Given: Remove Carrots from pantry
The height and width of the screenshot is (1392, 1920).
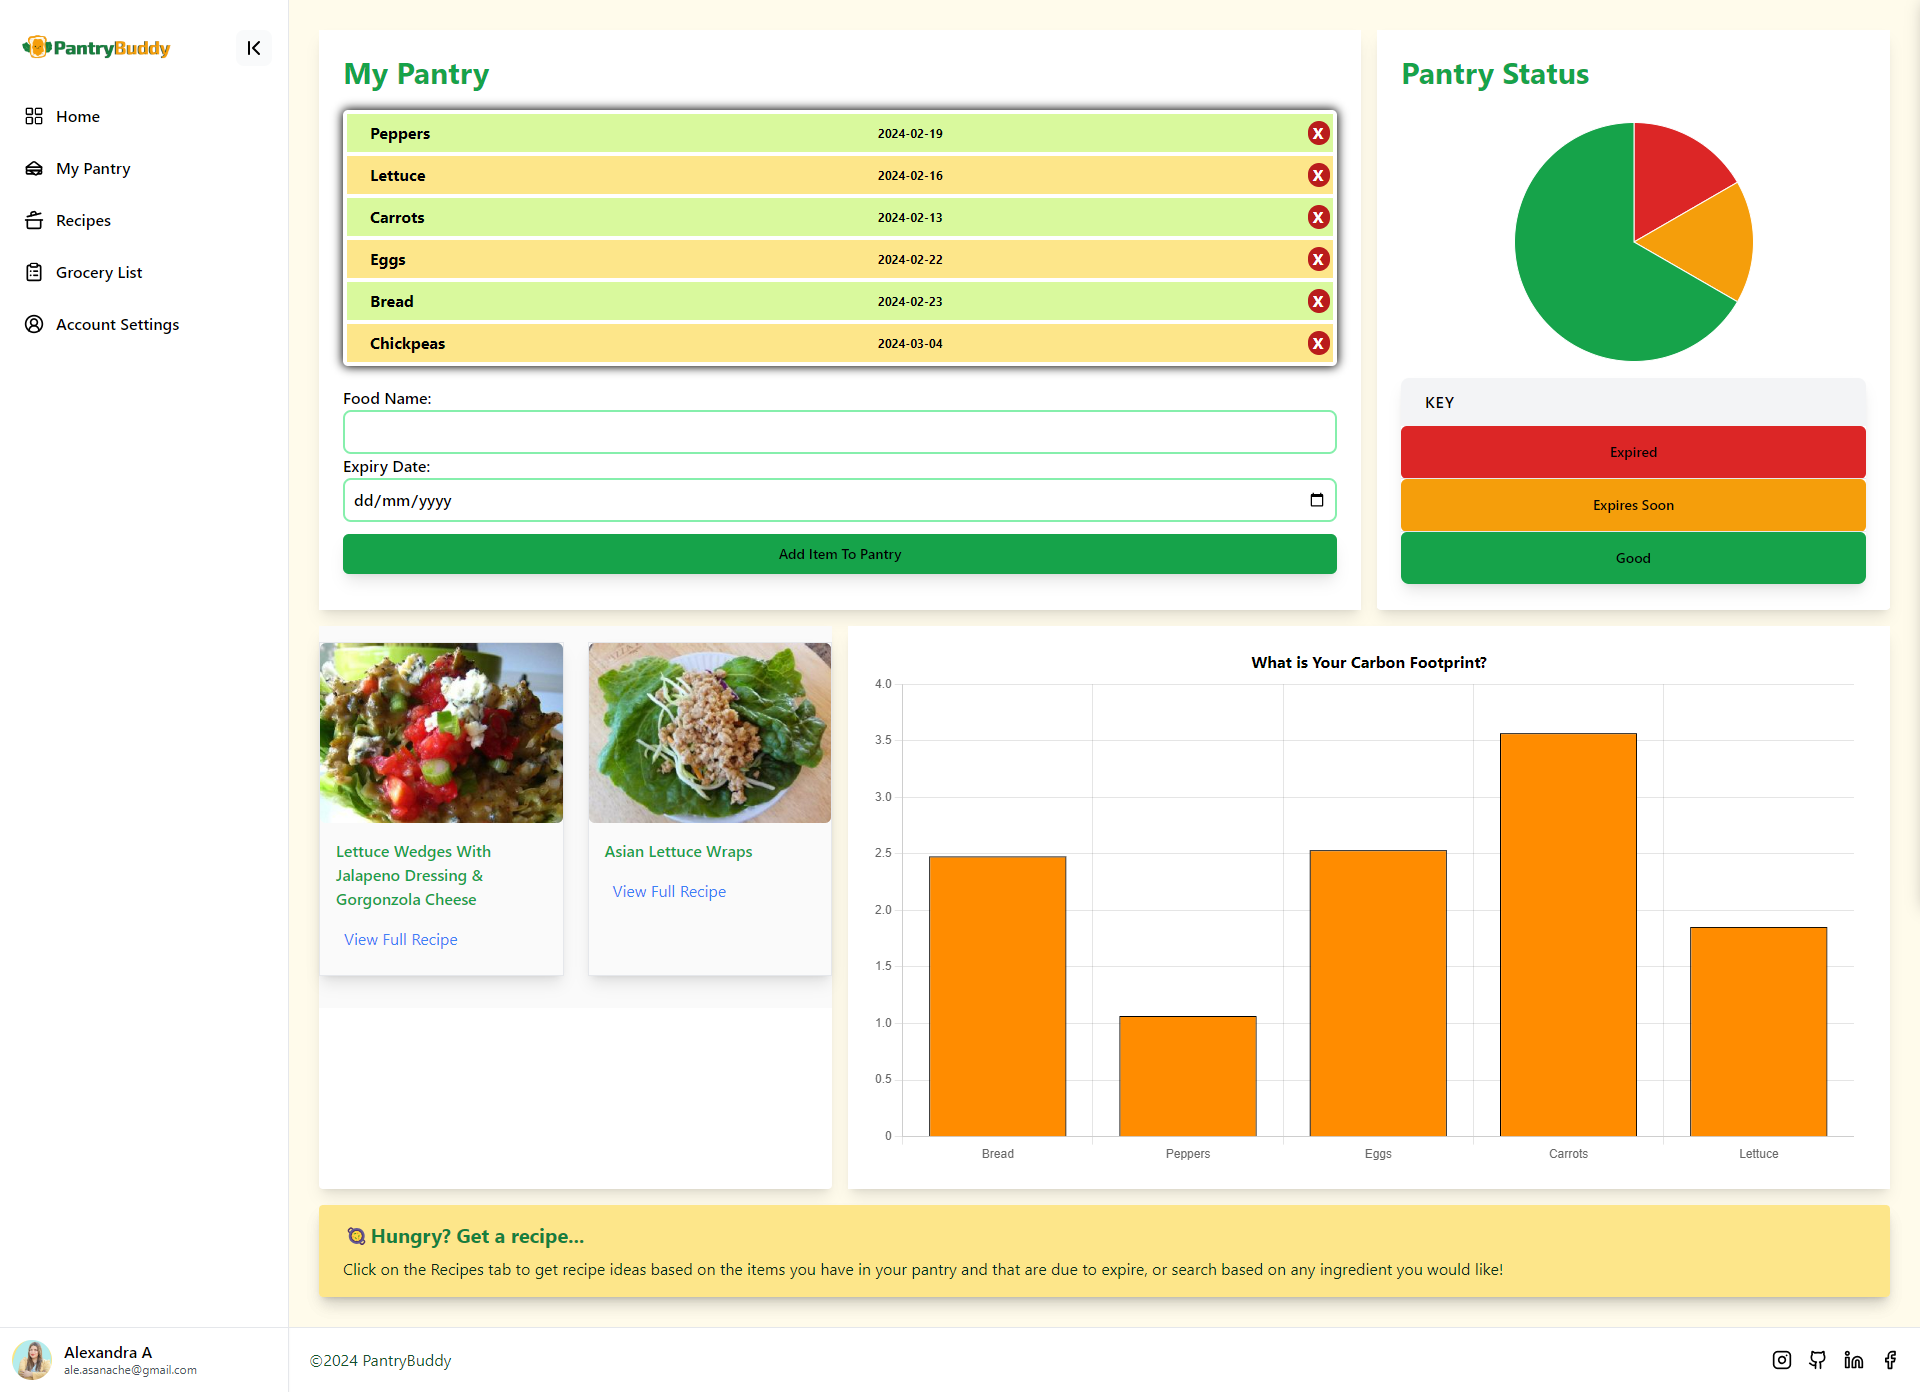Looking at the screenshot, I should [x=1315, y=218].
